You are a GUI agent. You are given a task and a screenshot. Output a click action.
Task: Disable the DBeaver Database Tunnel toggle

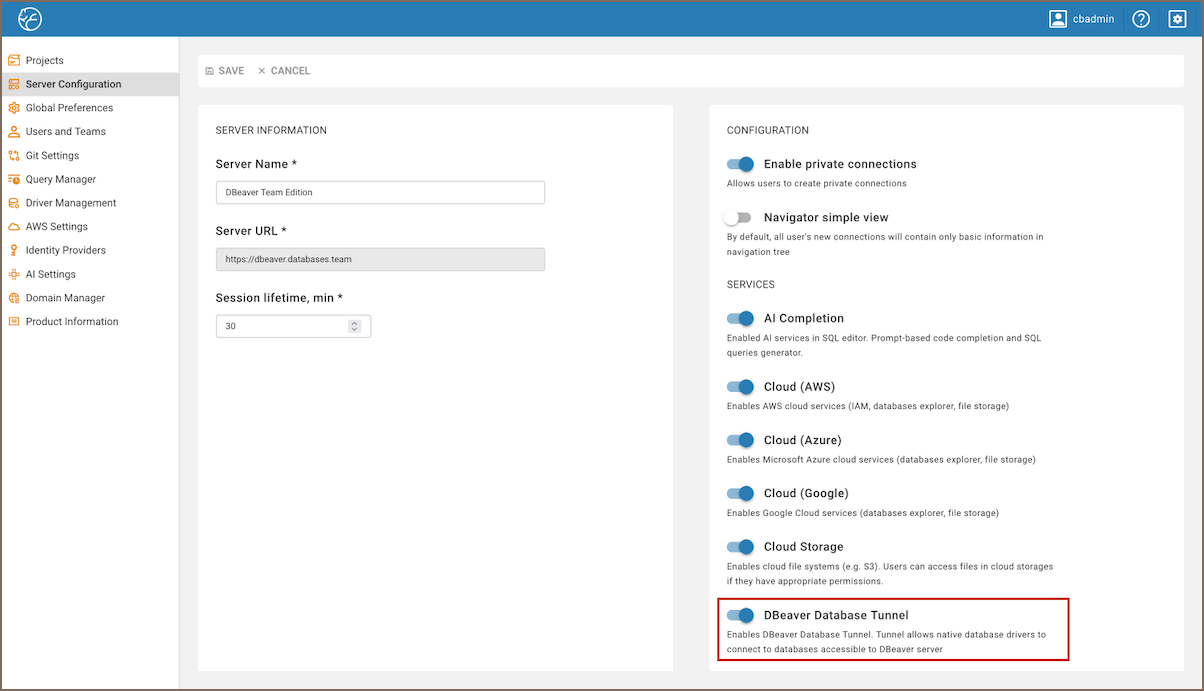(740, 615)
